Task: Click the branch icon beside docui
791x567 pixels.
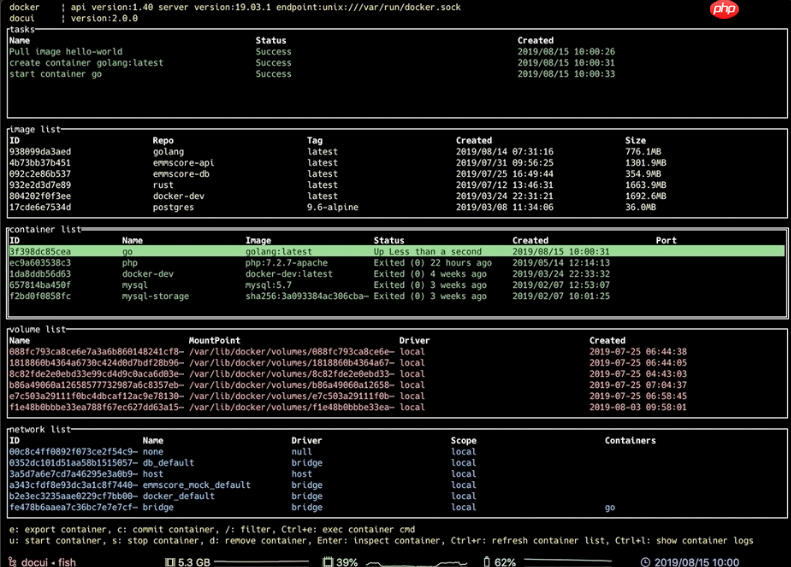Action: coord(13,562)
